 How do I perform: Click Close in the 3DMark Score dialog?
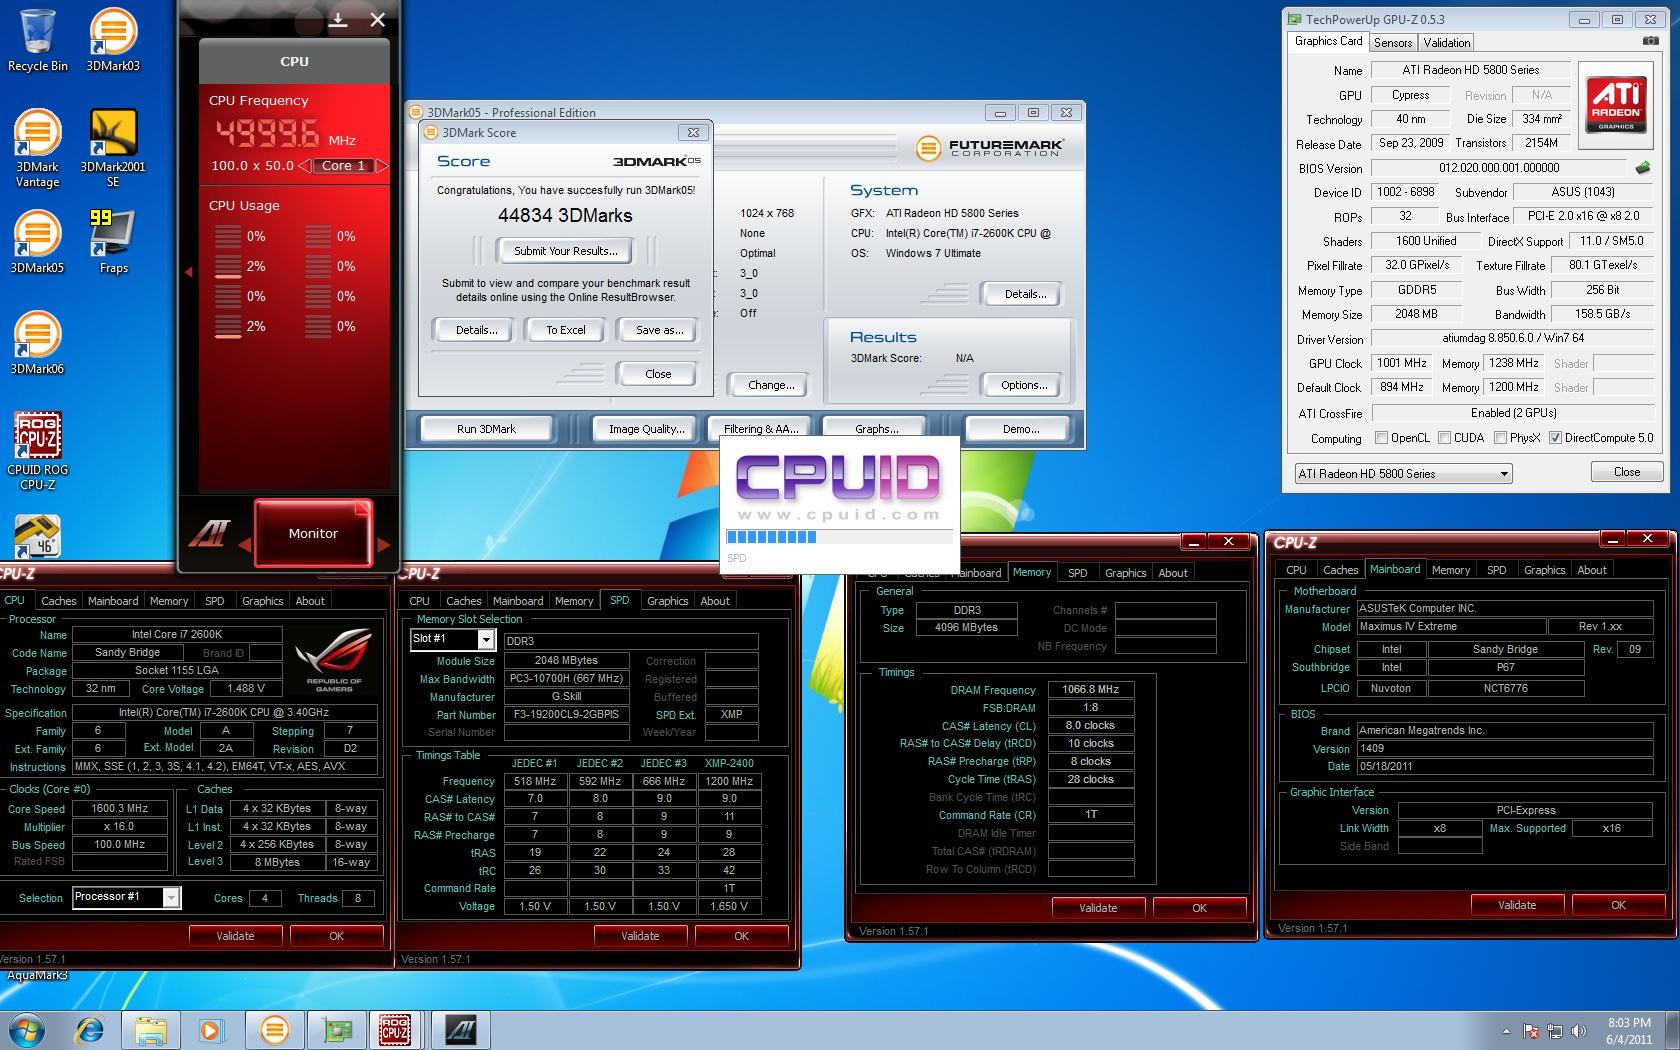[x=658, y=374]
